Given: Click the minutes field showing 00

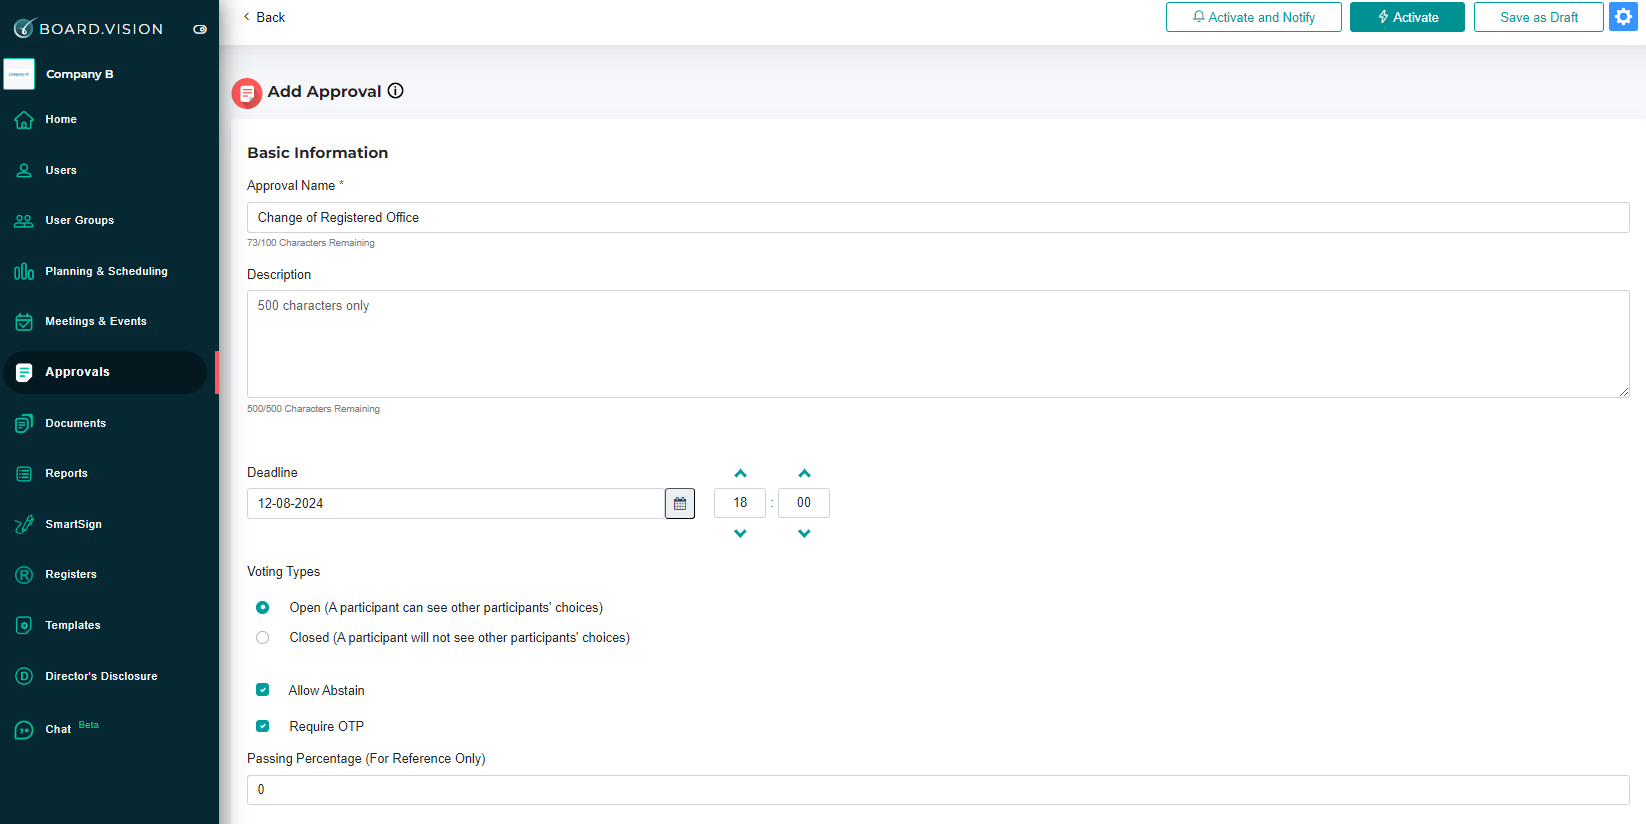Looking at the screenshot, I should [804, 503].
